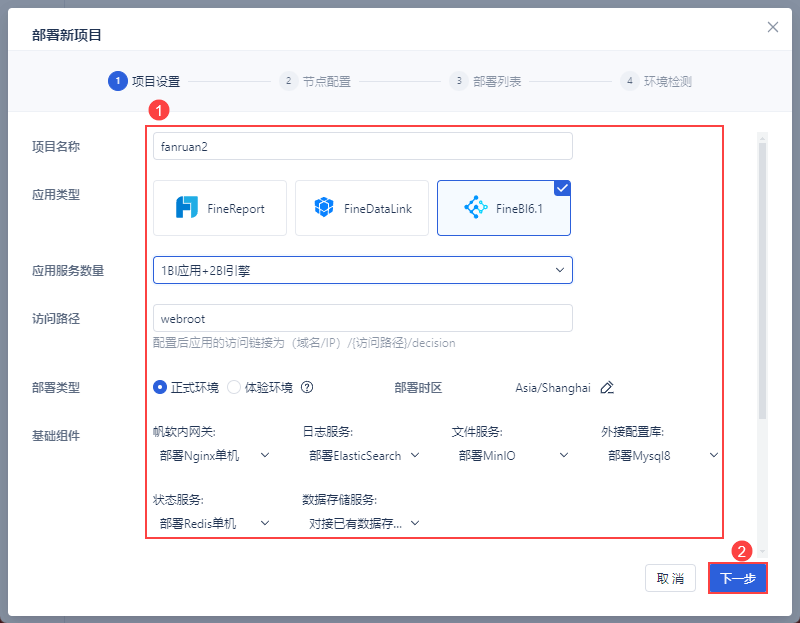Edit the Asia/Shanghai time zone with pencil icon

point(607,387)
